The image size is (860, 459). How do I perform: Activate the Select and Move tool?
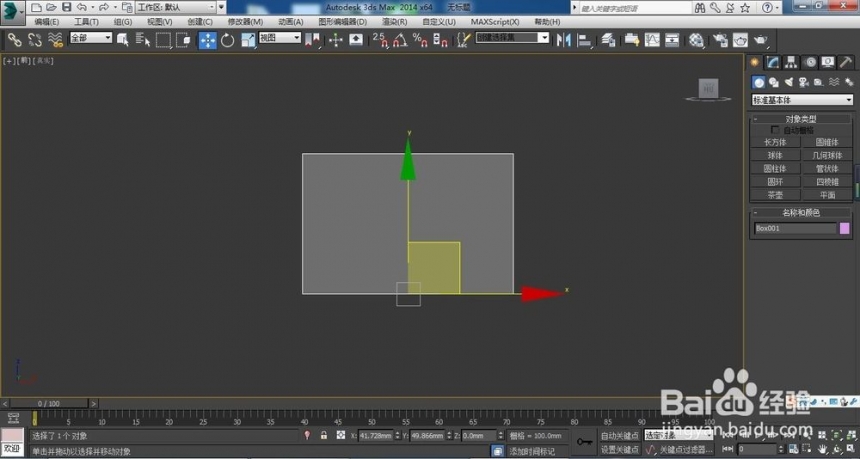click(207, 40)
